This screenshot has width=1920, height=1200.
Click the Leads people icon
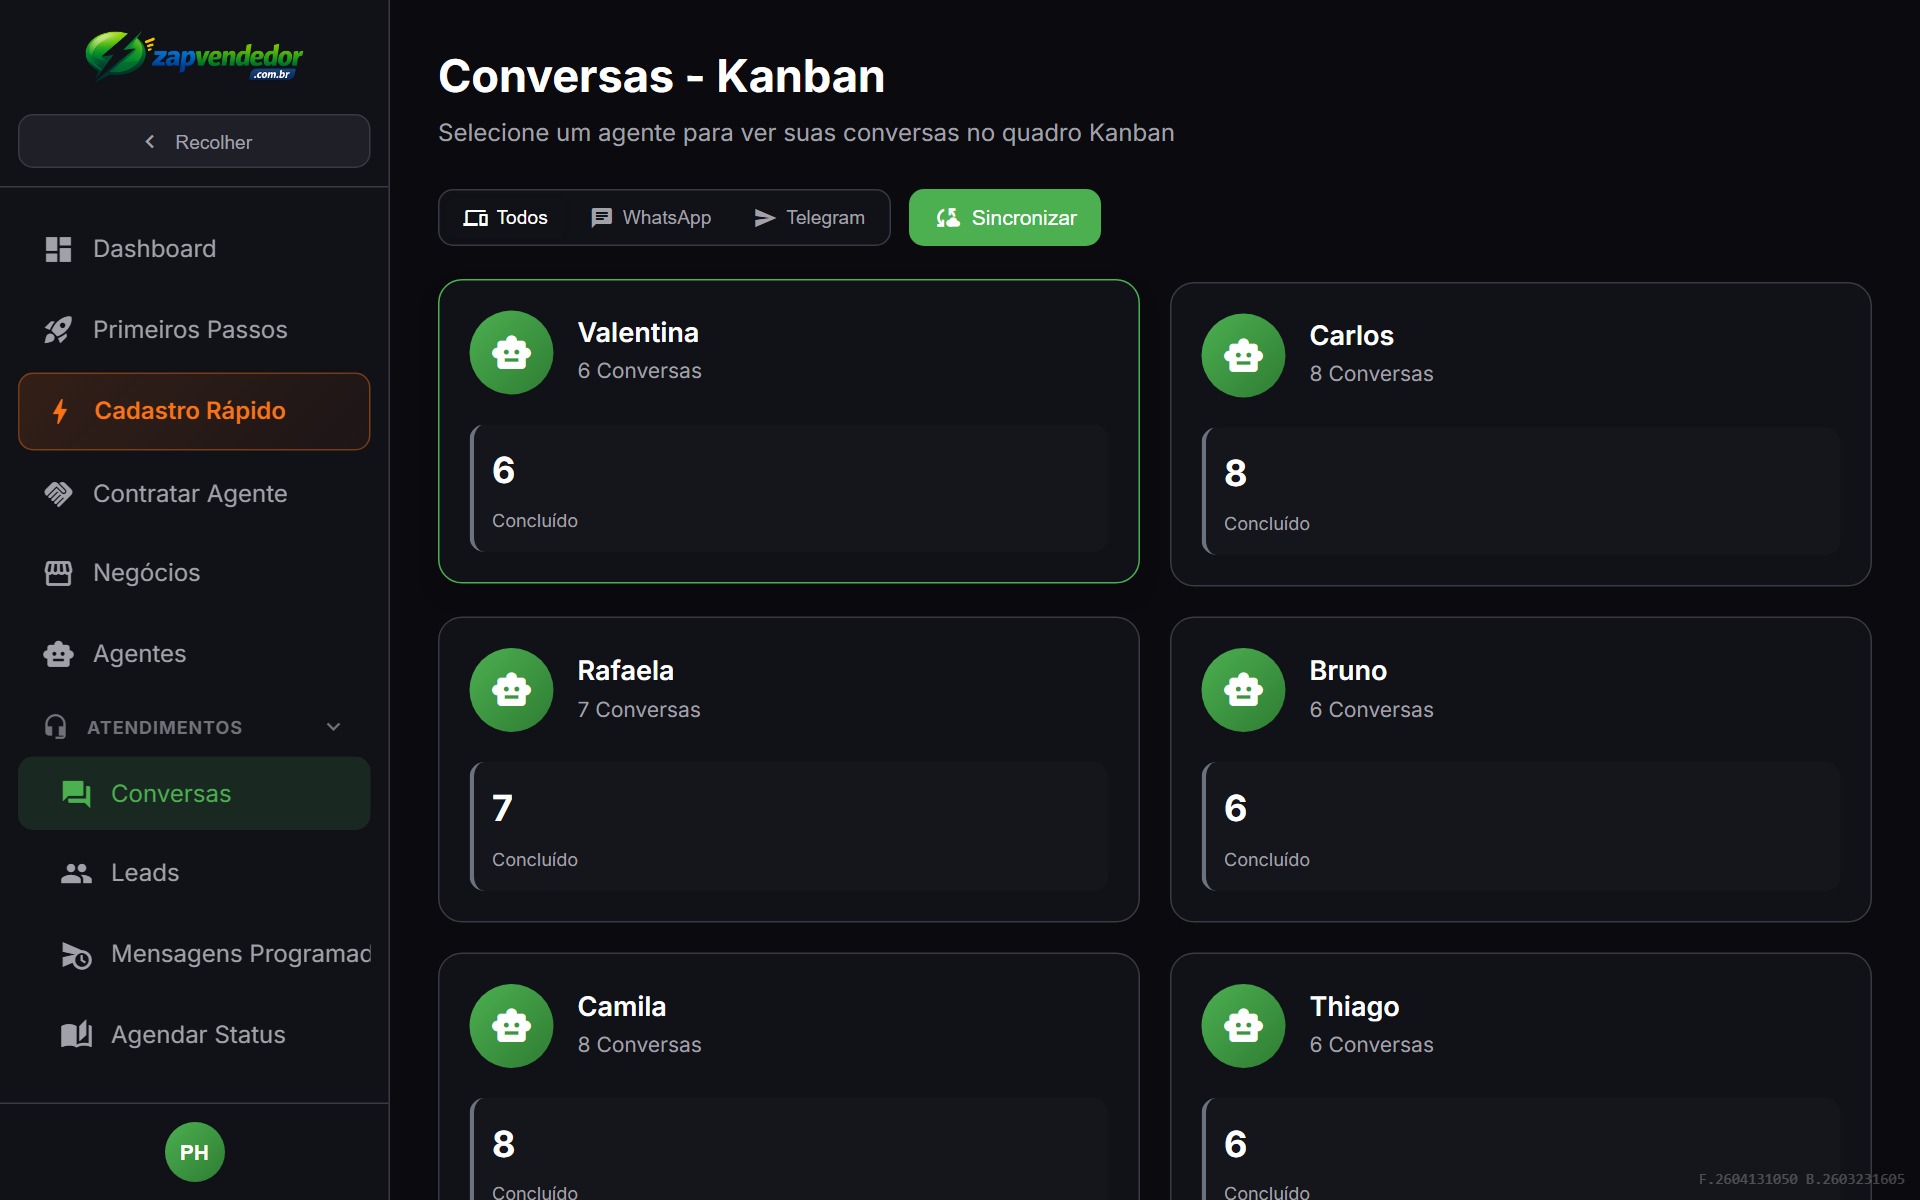coord(76,872)
